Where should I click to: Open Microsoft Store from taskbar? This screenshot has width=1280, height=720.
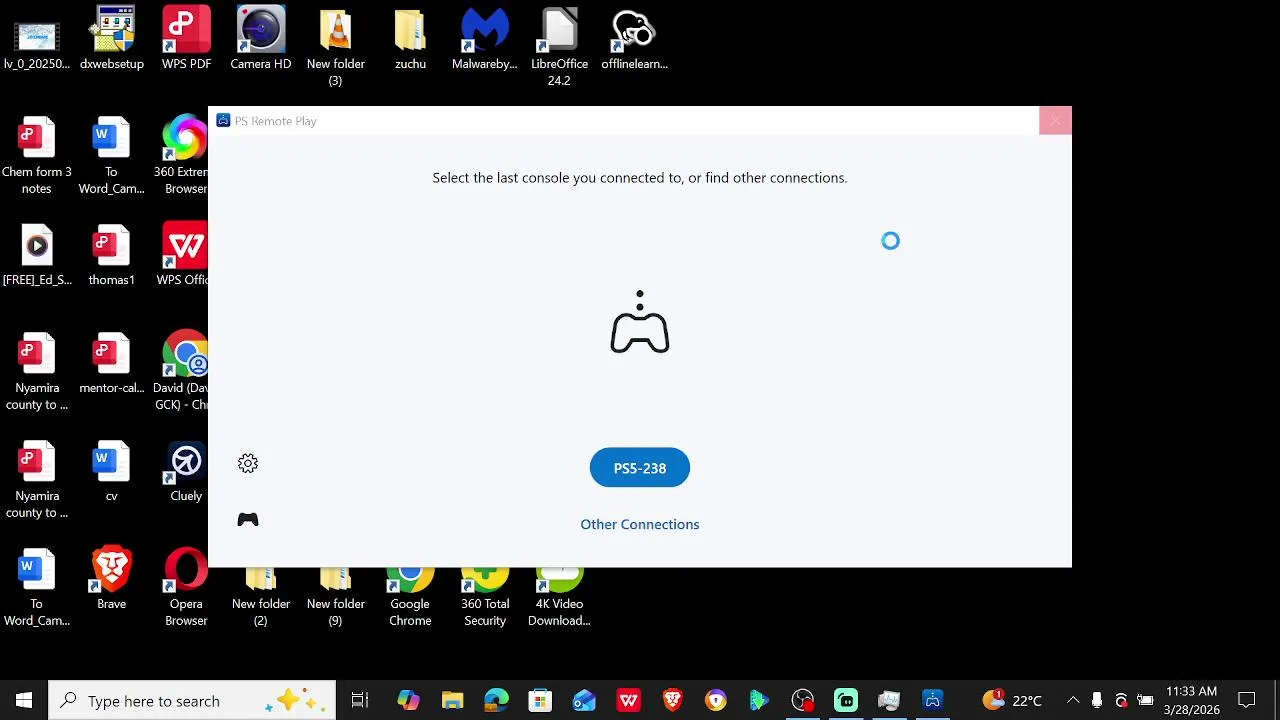[540, 700]
